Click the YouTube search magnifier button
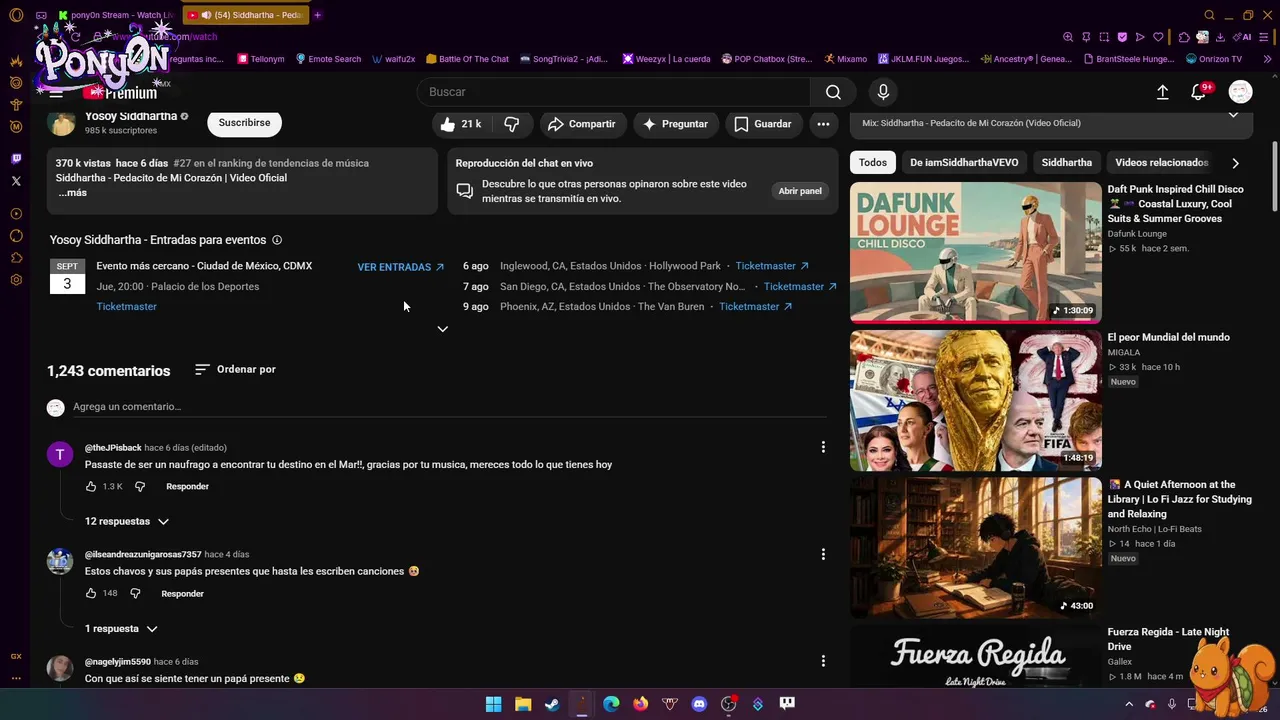1280x720 pixels. point(833,92)
